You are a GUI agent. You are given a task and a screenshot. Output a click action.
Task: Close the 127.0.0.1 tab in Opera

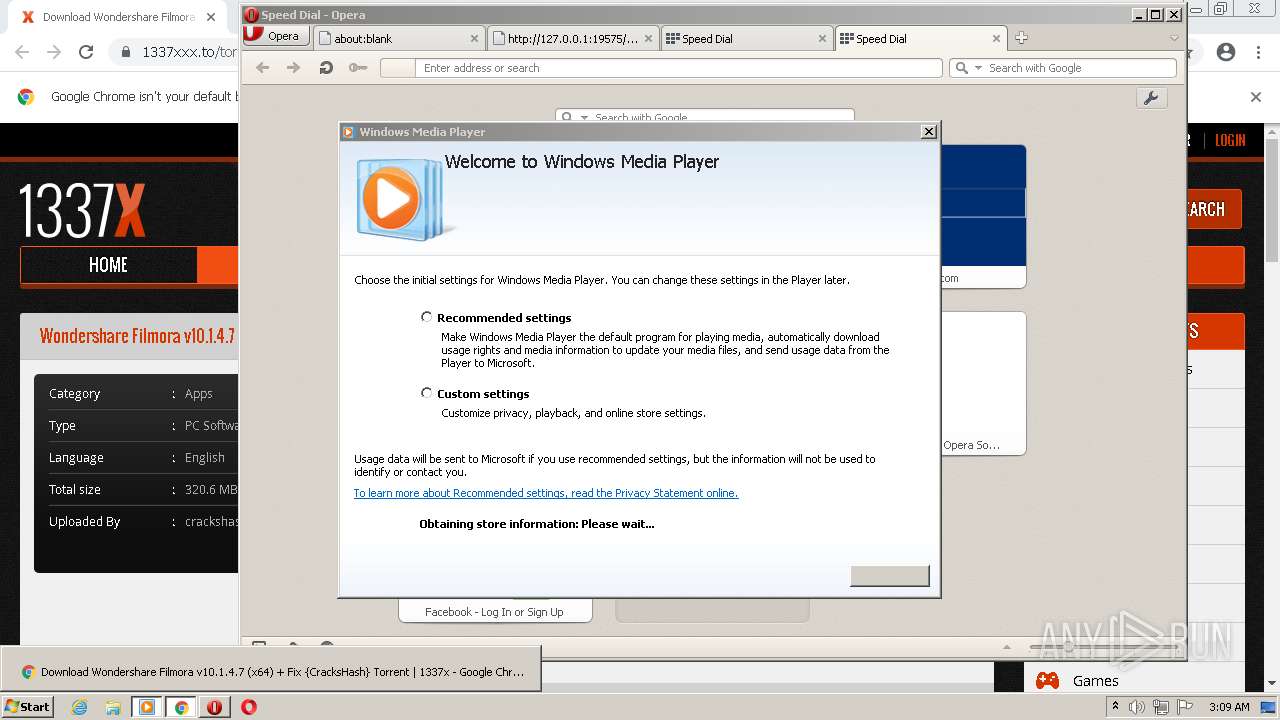coord(648,39)
